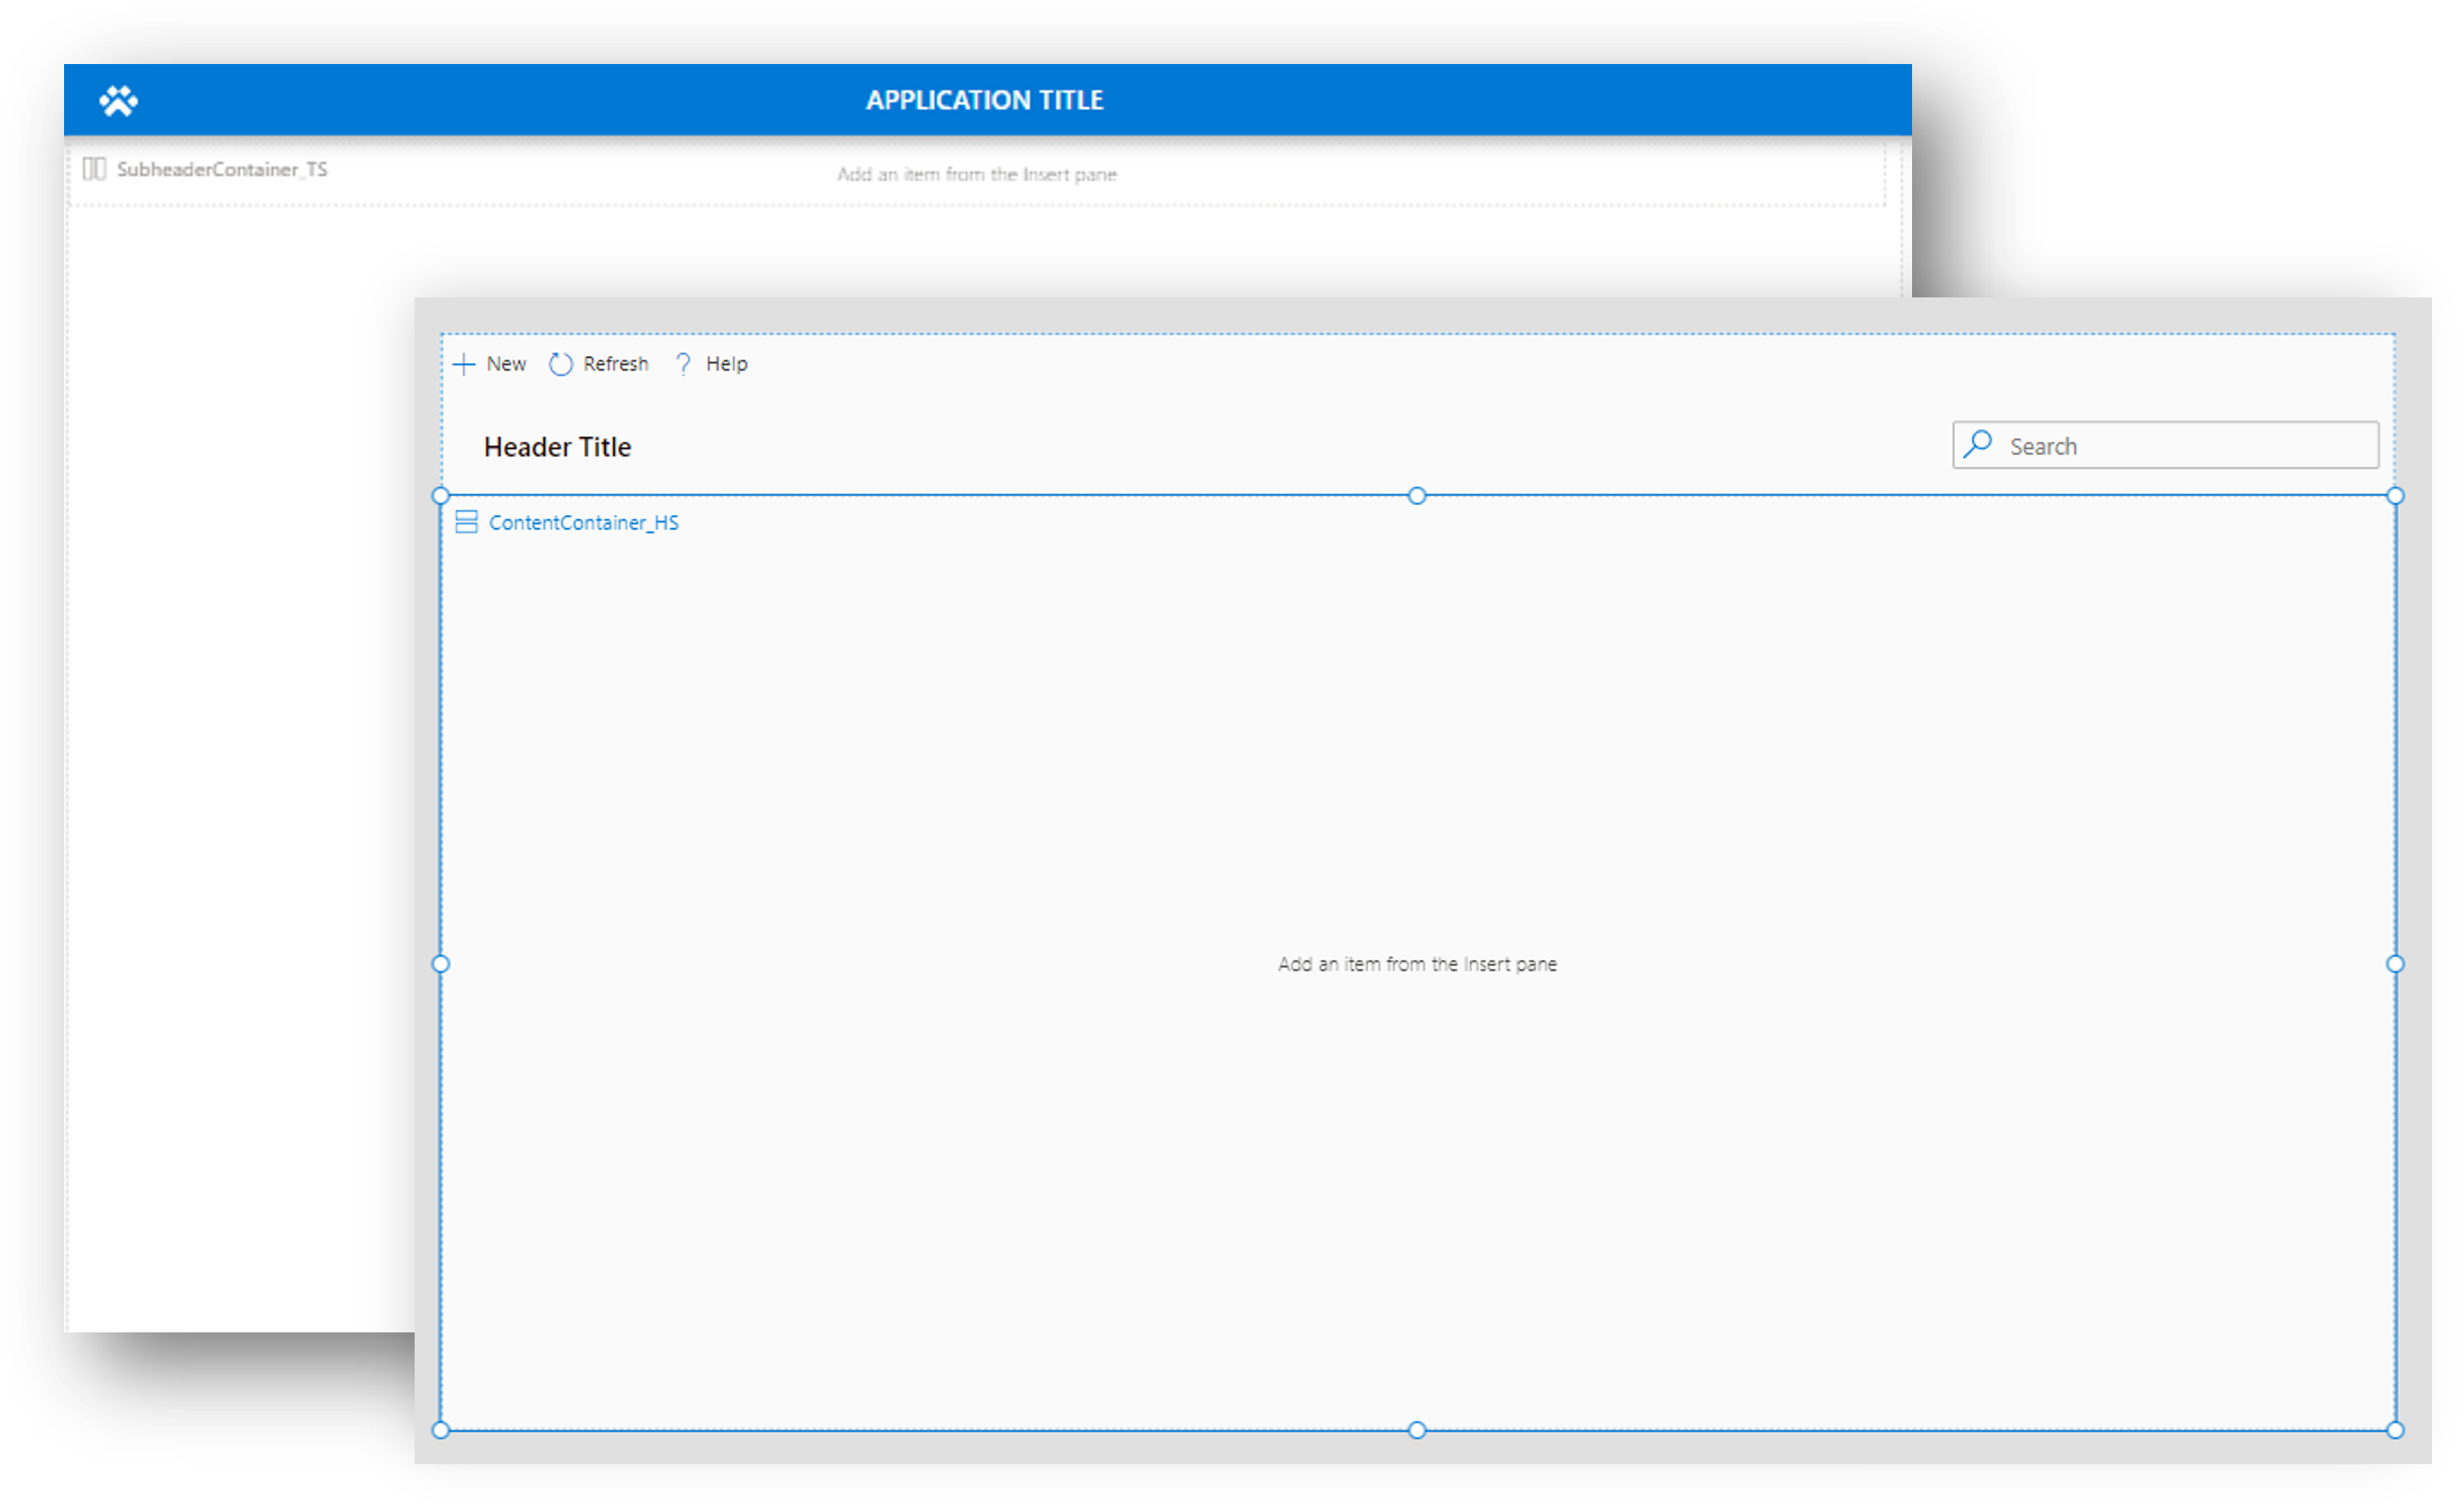Select the ContentContainer_HS label
The height and width of the screenshot is (1509, 2464).
(x=583, y=523)
